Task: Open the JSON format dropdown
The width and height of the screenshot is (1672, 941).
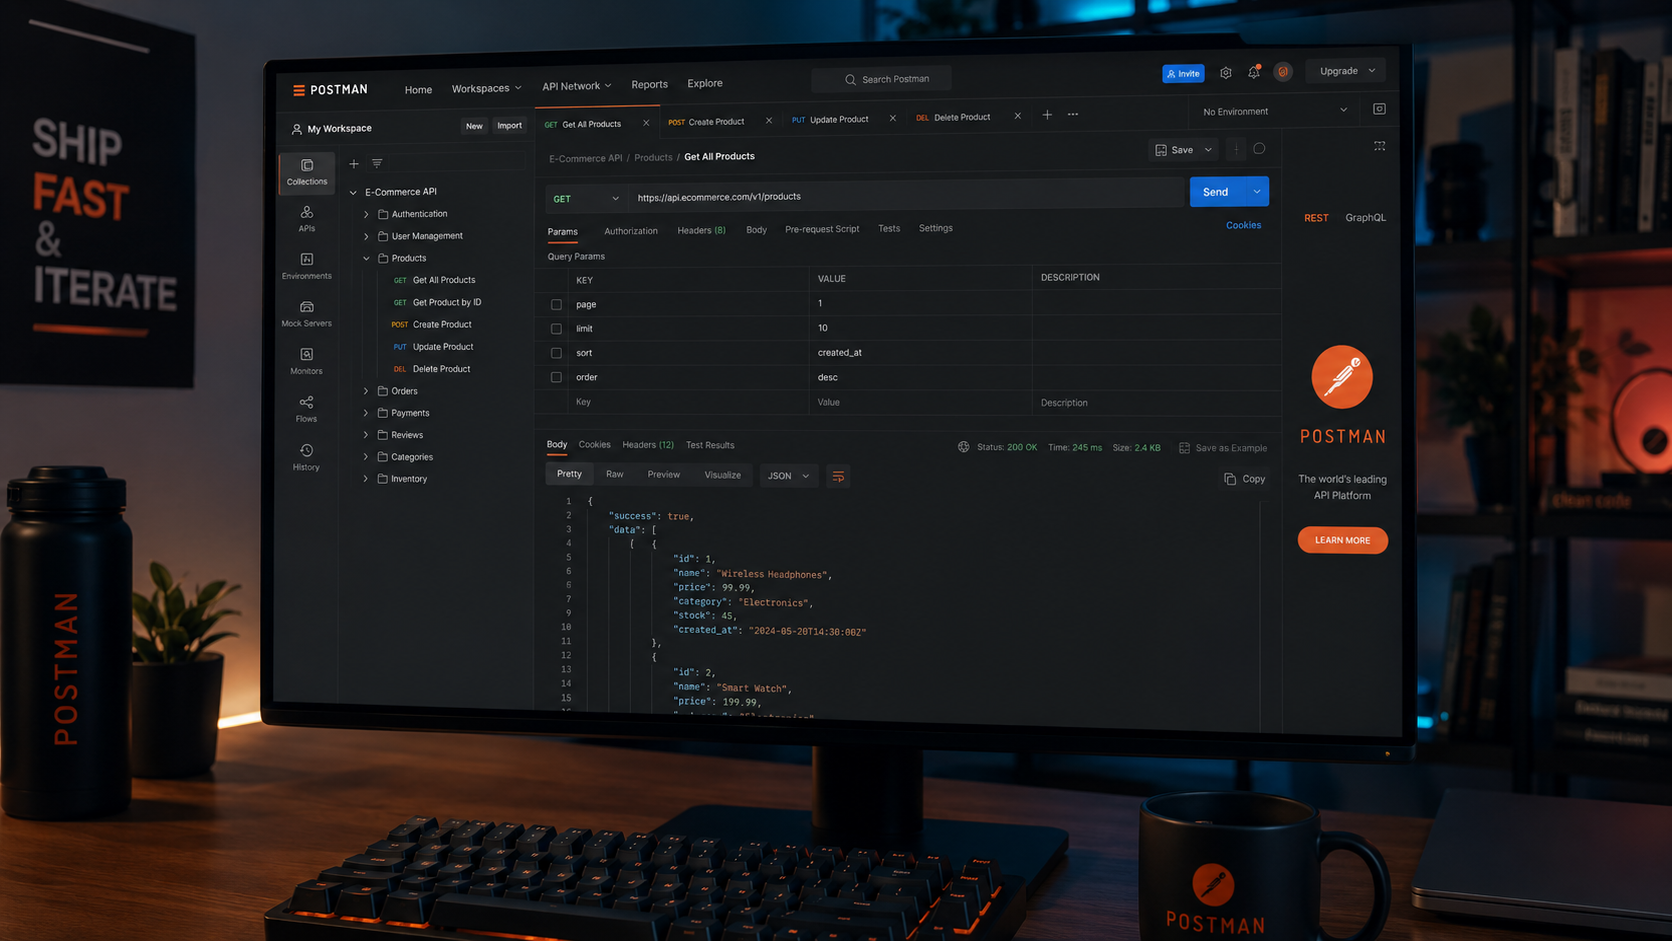Action: [788, 476]
